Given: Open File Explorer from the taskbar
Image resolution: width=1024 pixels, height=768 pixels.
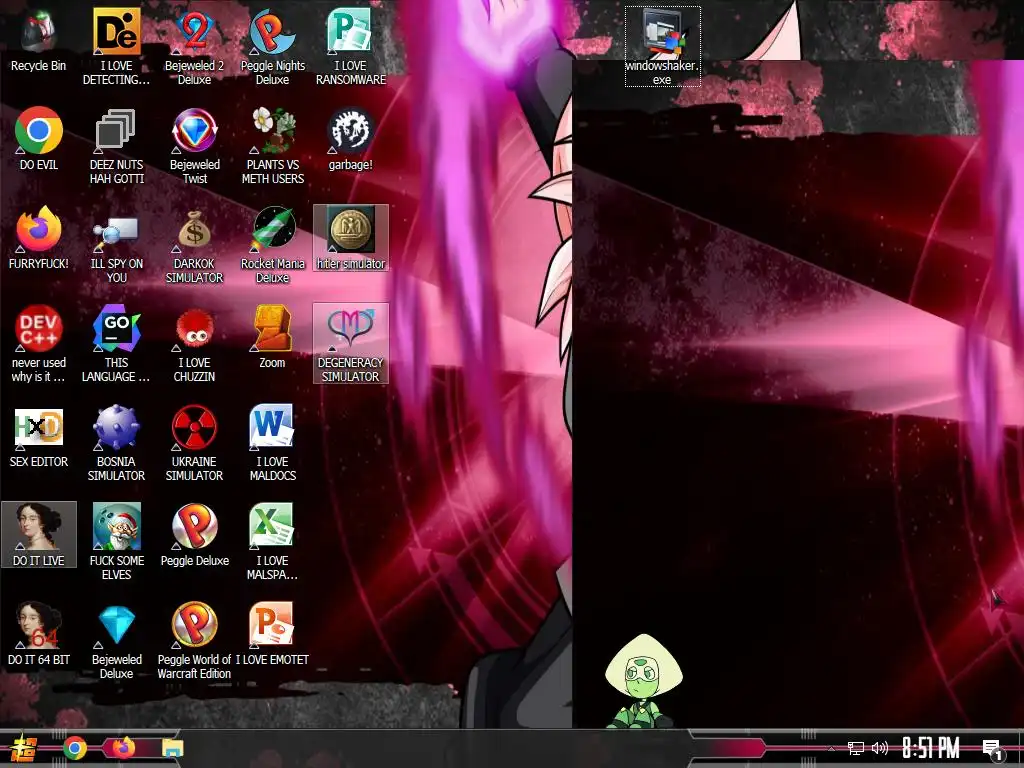Looking at the screenshot, I should pos(173,748).
